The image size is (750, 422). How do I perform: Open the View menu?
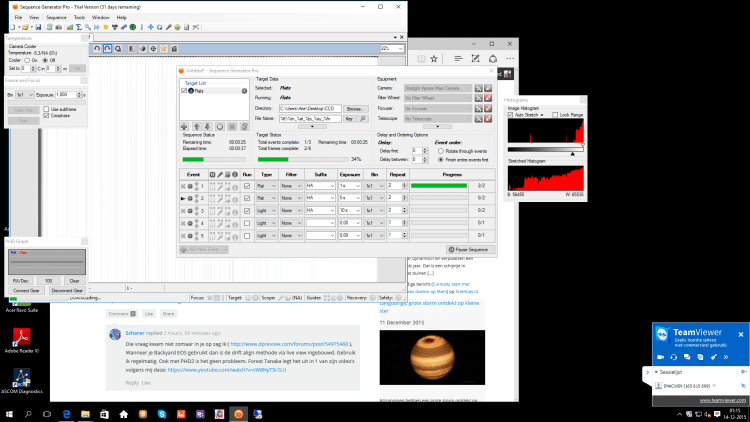pos(34,17)
